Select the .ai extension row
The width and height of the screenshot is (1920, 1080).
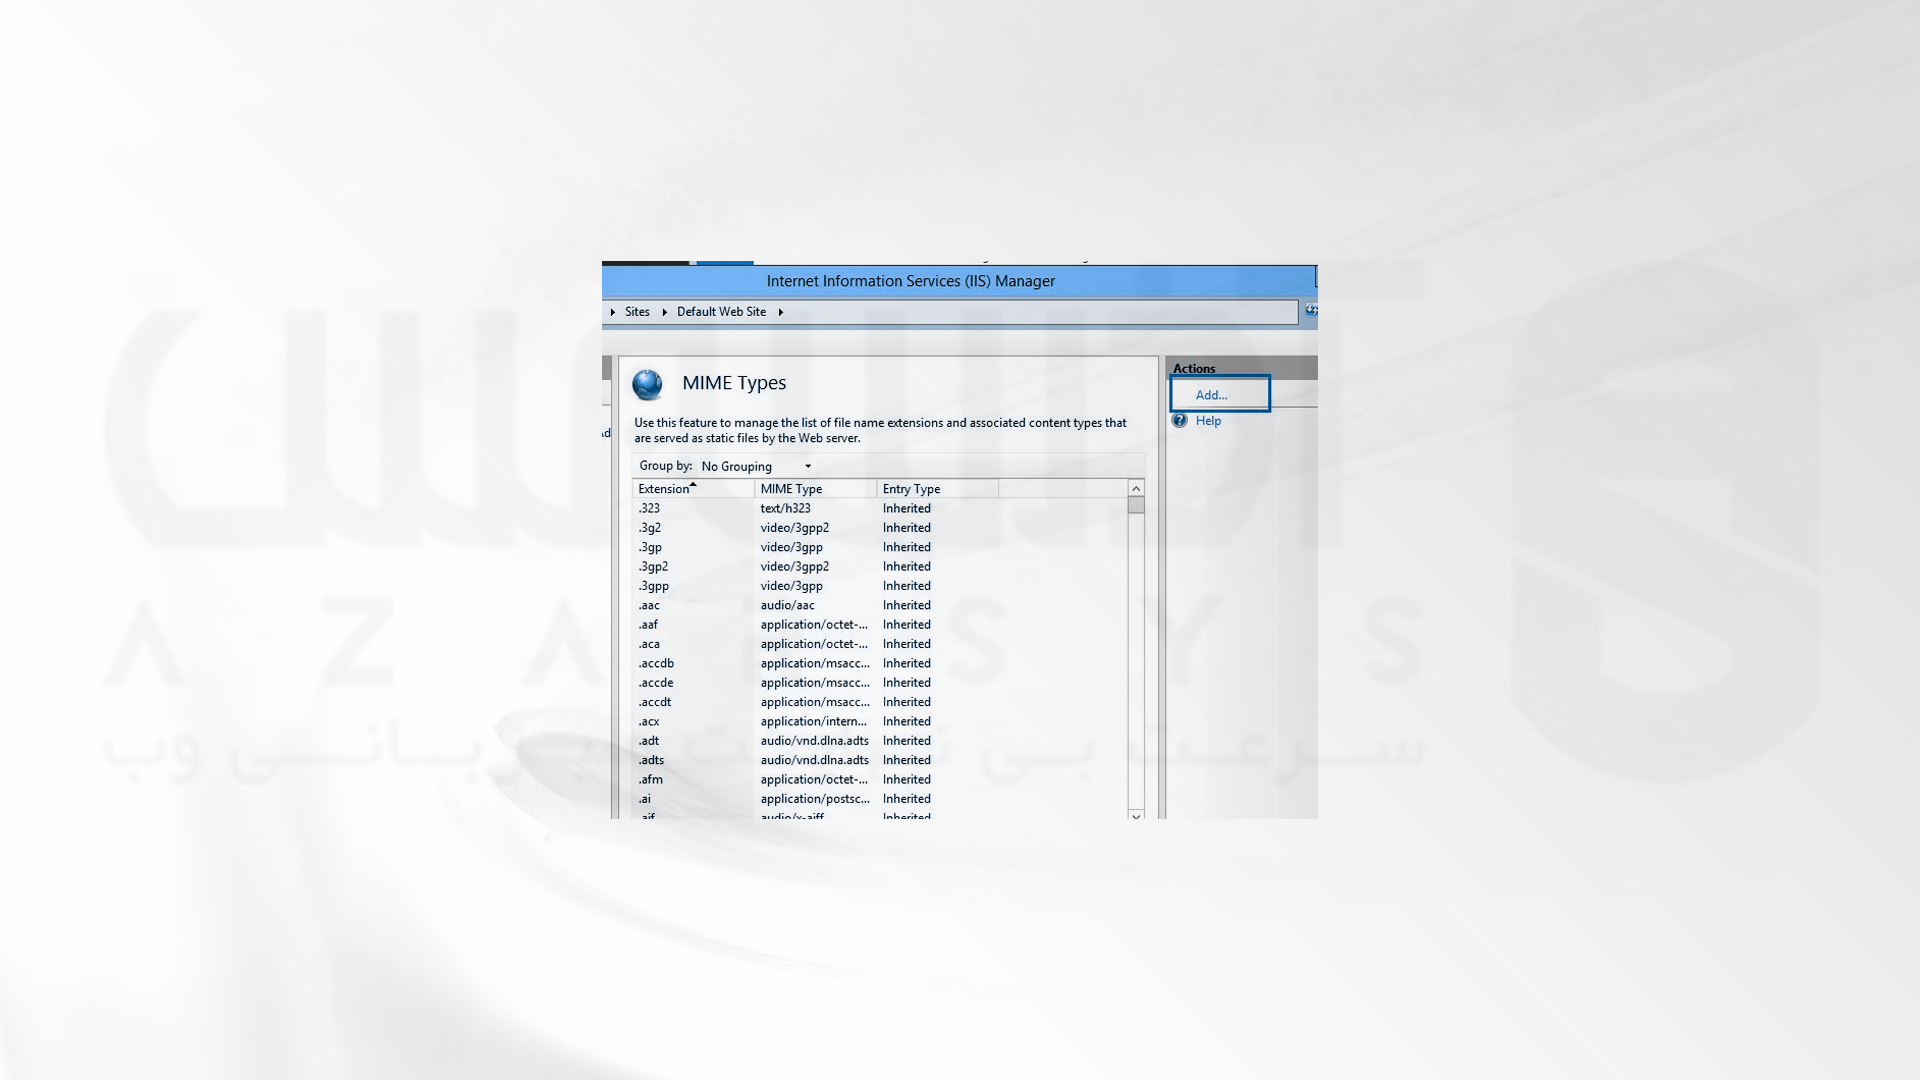click(x=880, y=799)
